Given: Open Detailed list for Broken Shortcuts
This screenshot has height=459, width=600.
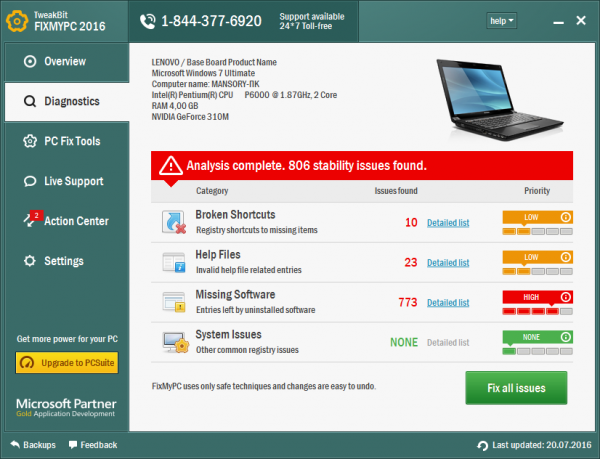Looking at the screenshot, I should click(448, 223).
